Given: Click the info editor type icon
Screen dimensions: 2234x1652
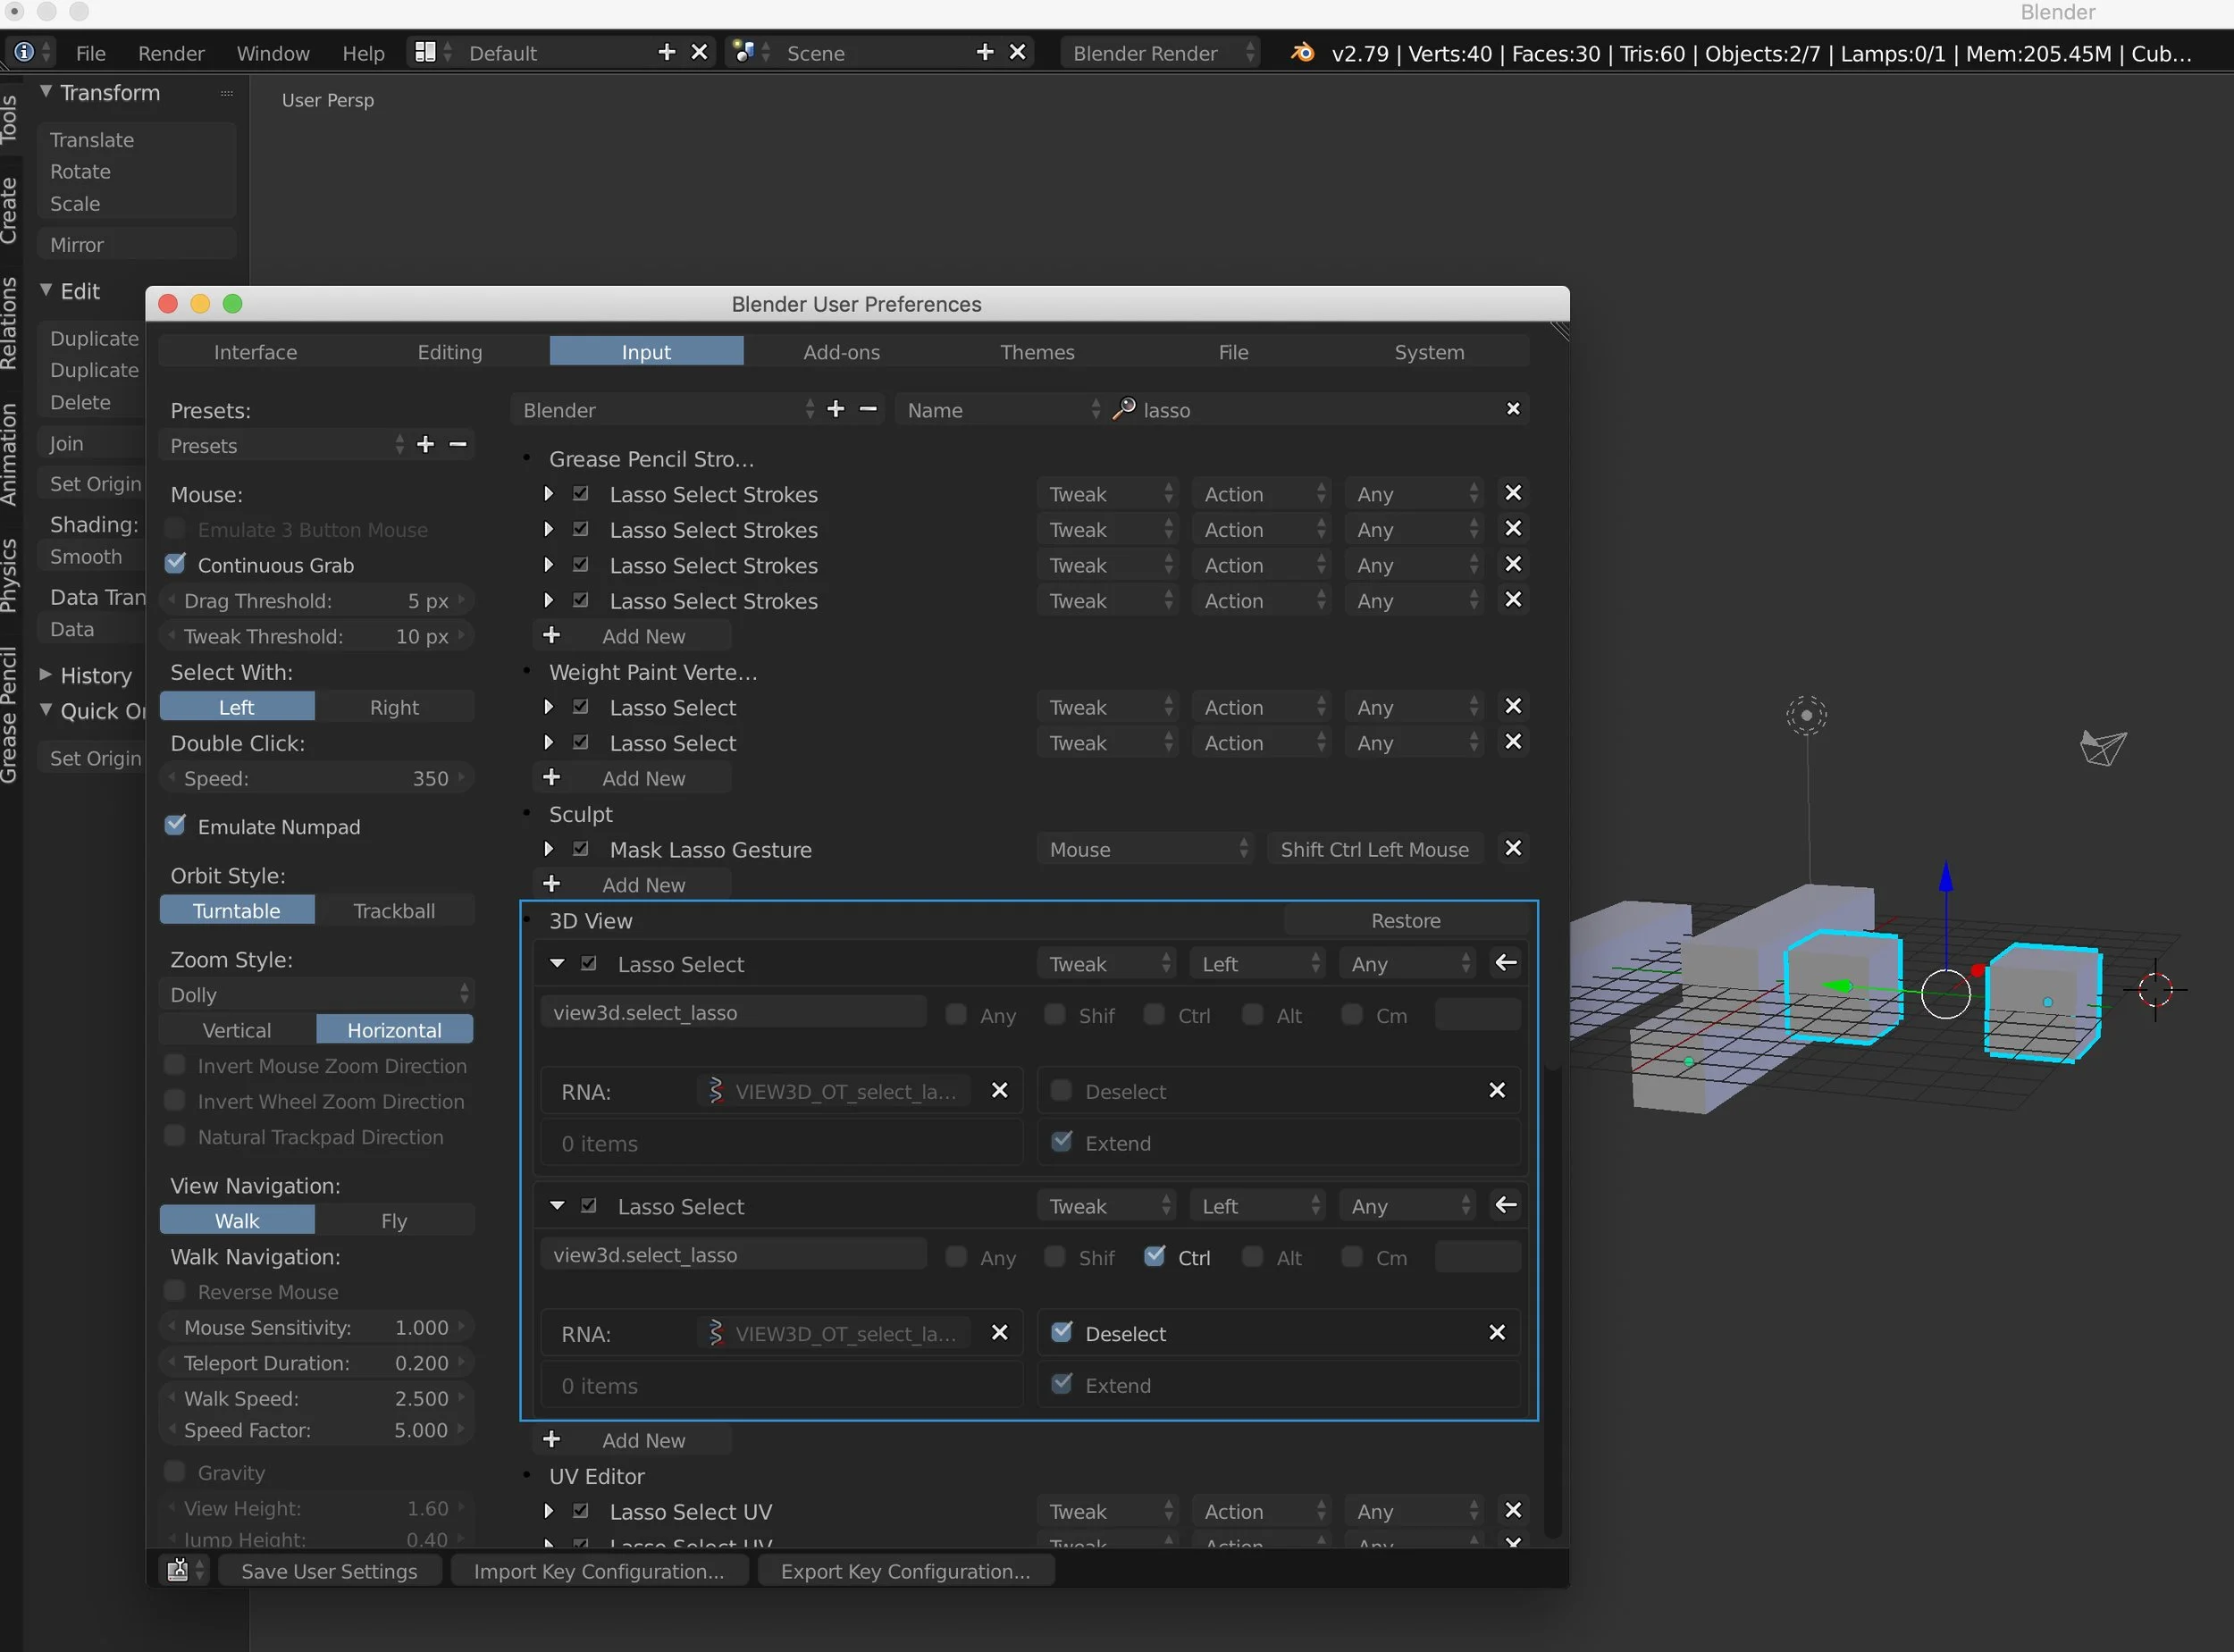Looking at the screenshot, I should click(25, 52).
